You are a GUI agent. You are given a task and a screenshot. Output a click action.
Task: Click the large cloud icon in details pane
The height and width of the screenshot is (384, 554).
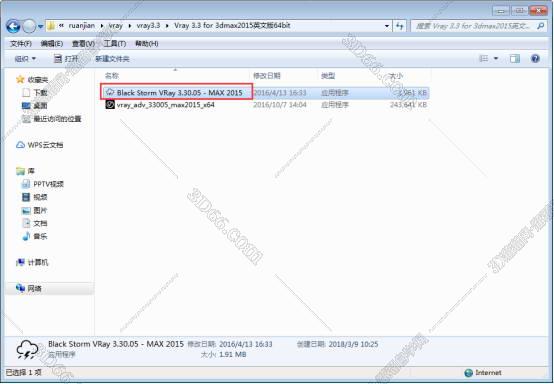click(x=27, y=350)
